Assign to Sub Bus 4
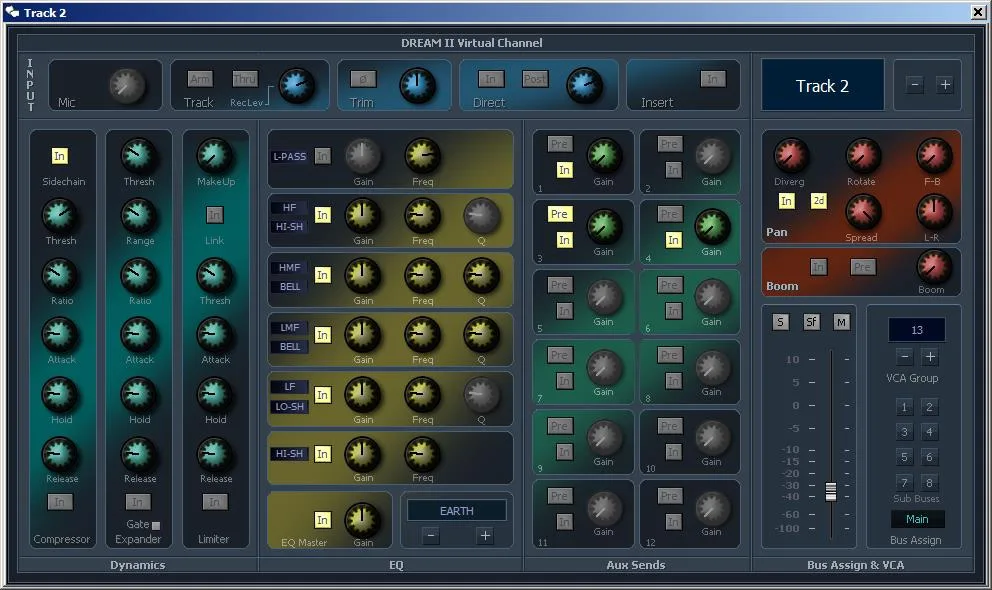This screenshot has width=992, height=590. click(x=929, y=432)
